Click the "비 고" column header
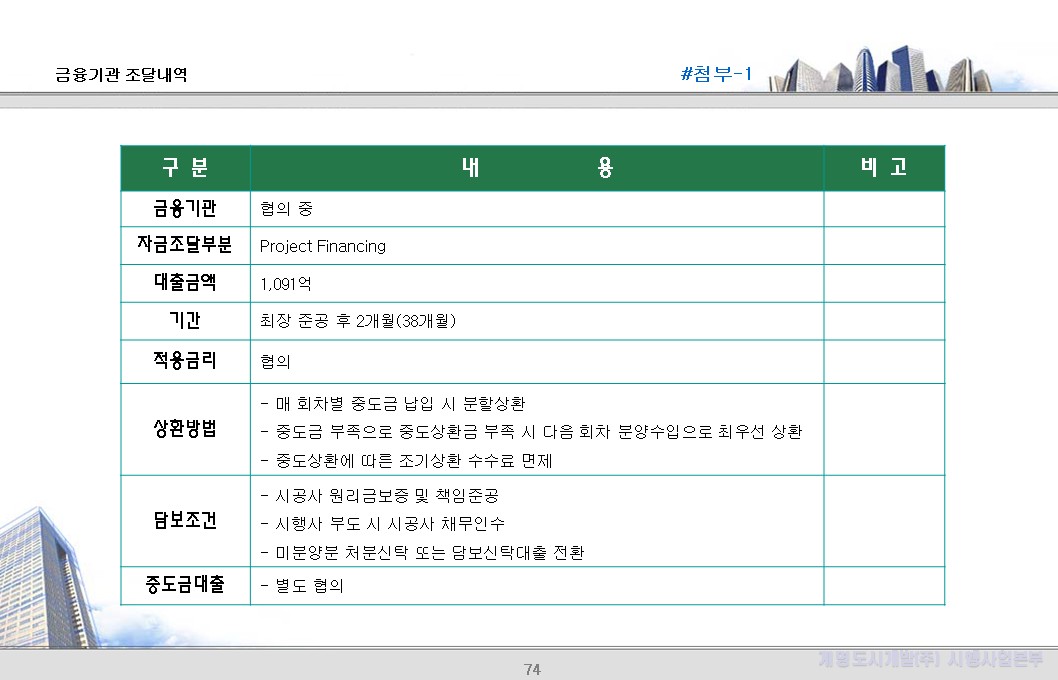Screen dimensions: 1058x680 (882, 167)
